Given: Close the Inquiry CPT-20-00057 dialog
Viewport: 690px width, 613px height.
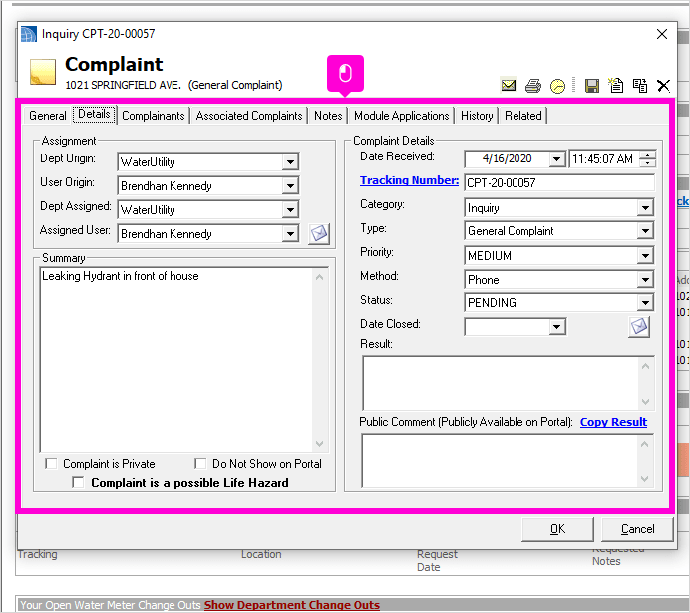Looking at the screenshot, I should point(661,34).
